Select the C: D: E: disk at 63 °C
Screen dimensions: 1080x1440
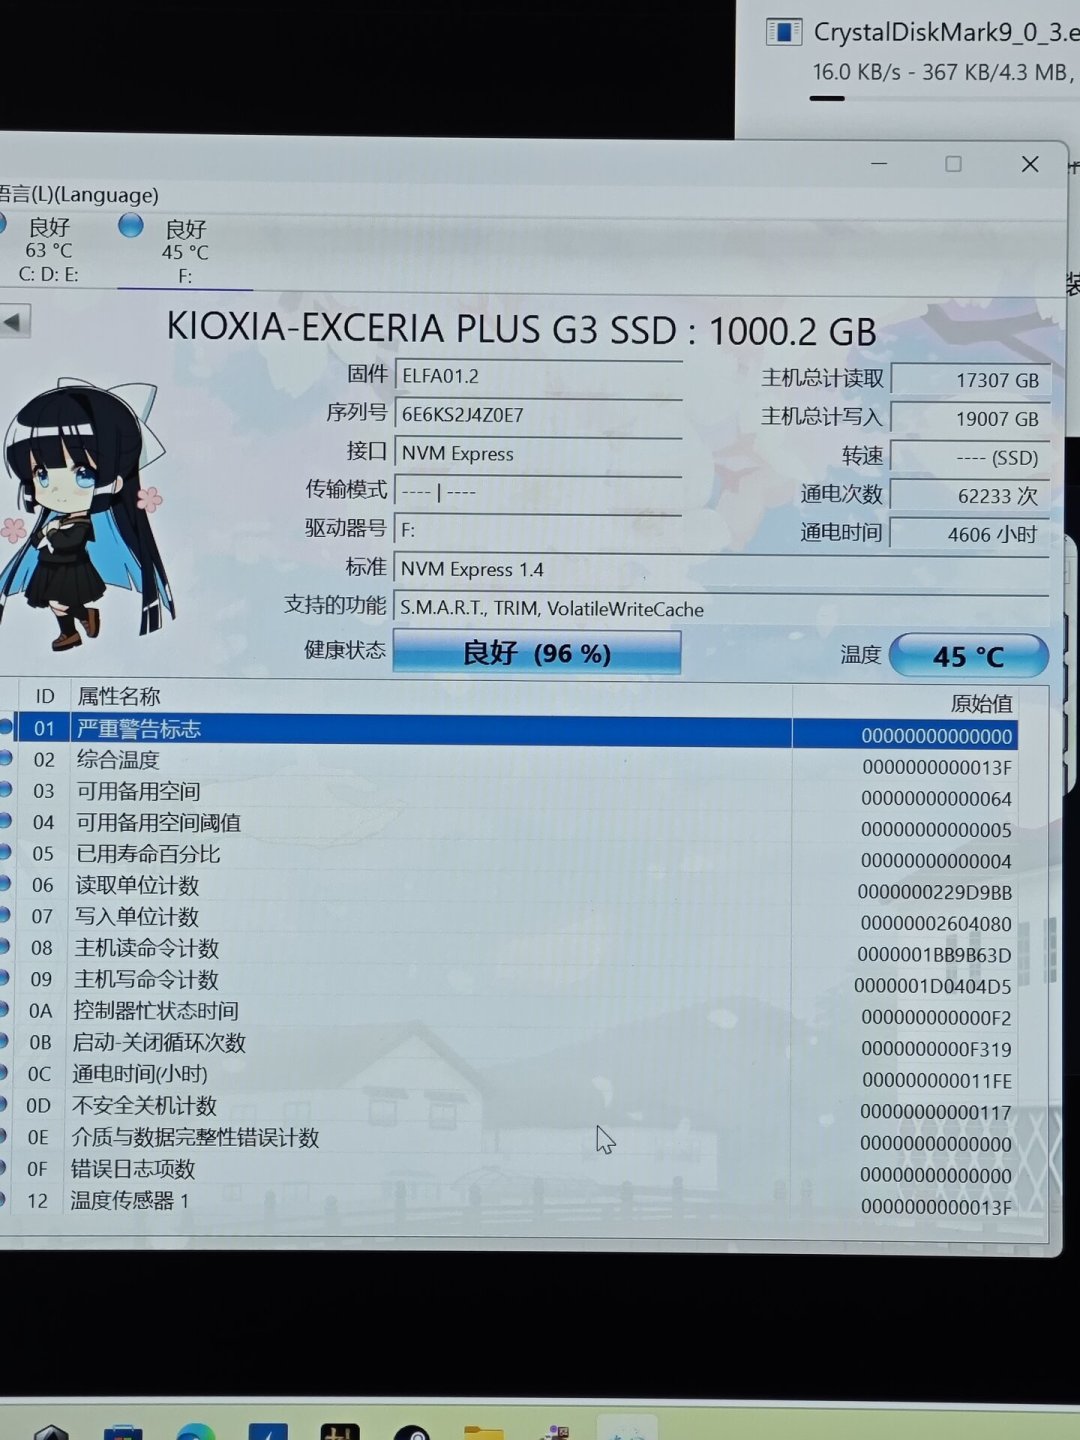(x=48, y=250)
